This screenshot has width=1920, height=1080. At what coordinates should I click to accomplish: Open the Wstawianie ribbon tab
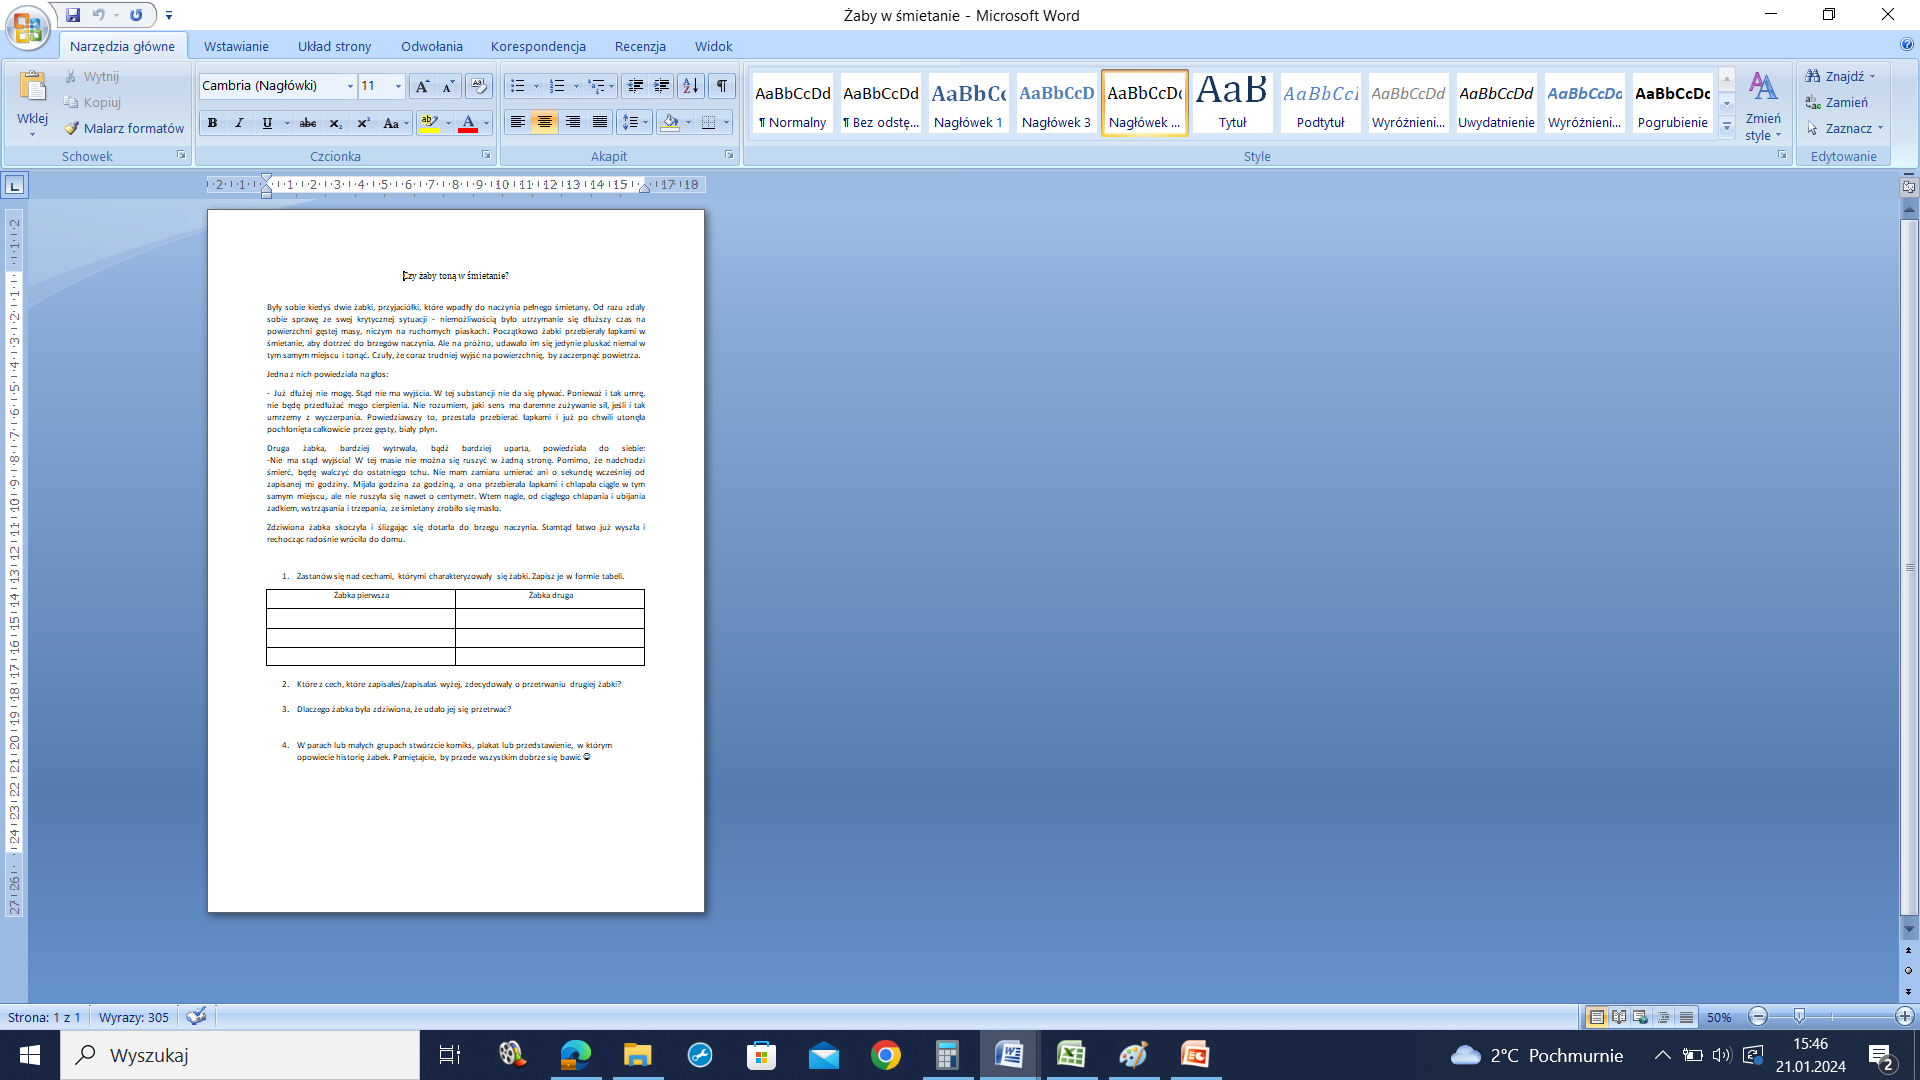pyautogui.click(x=236, y=46)
